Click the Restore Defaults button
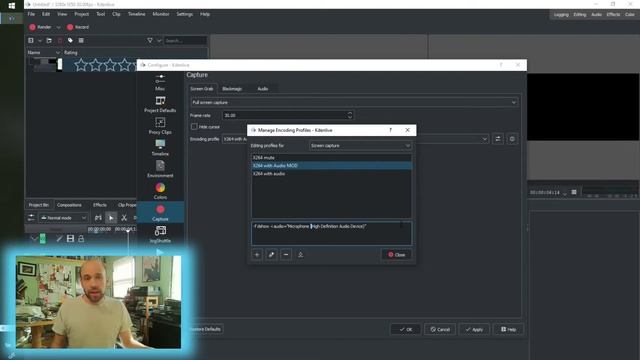Screen dimensions: 640x360 click(206, 329)
